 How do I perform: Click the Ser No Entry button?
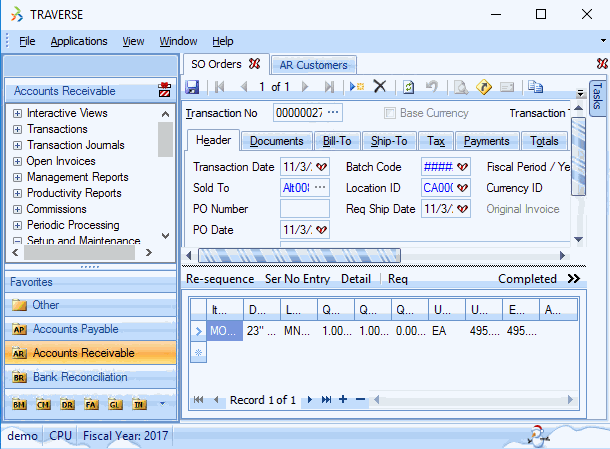tap(297, 279)
